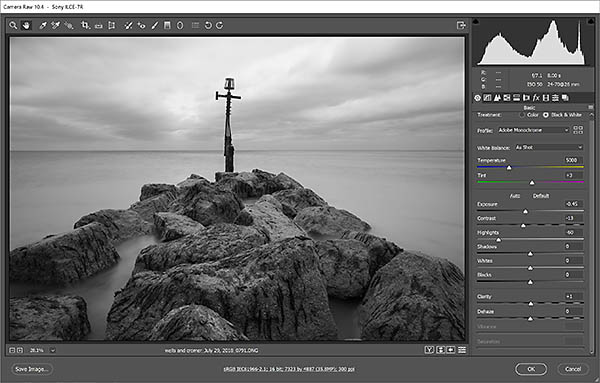The height and width of the screenshot is (383, 600).
Task: Select the Zoom tool
Action: (x=13, y=26)
